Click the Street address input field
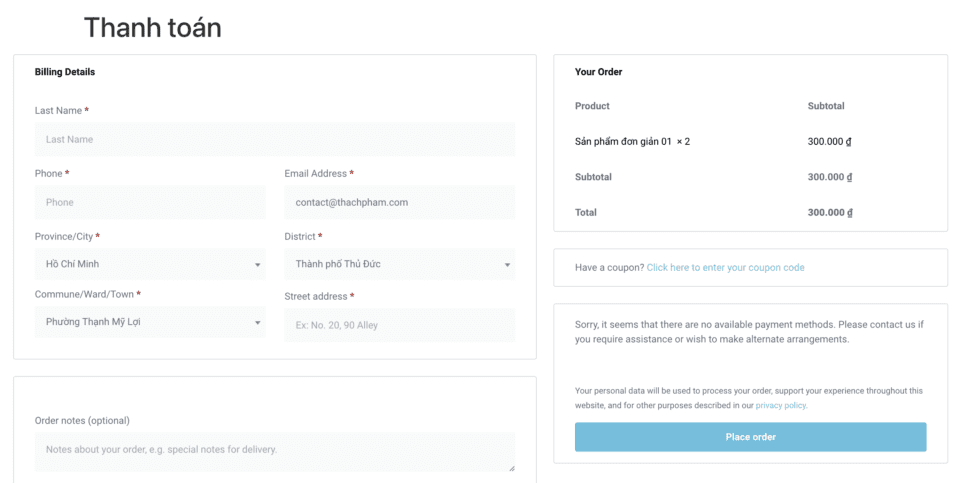The width and height of the screenshot is (960, 483). pos(399,325)
